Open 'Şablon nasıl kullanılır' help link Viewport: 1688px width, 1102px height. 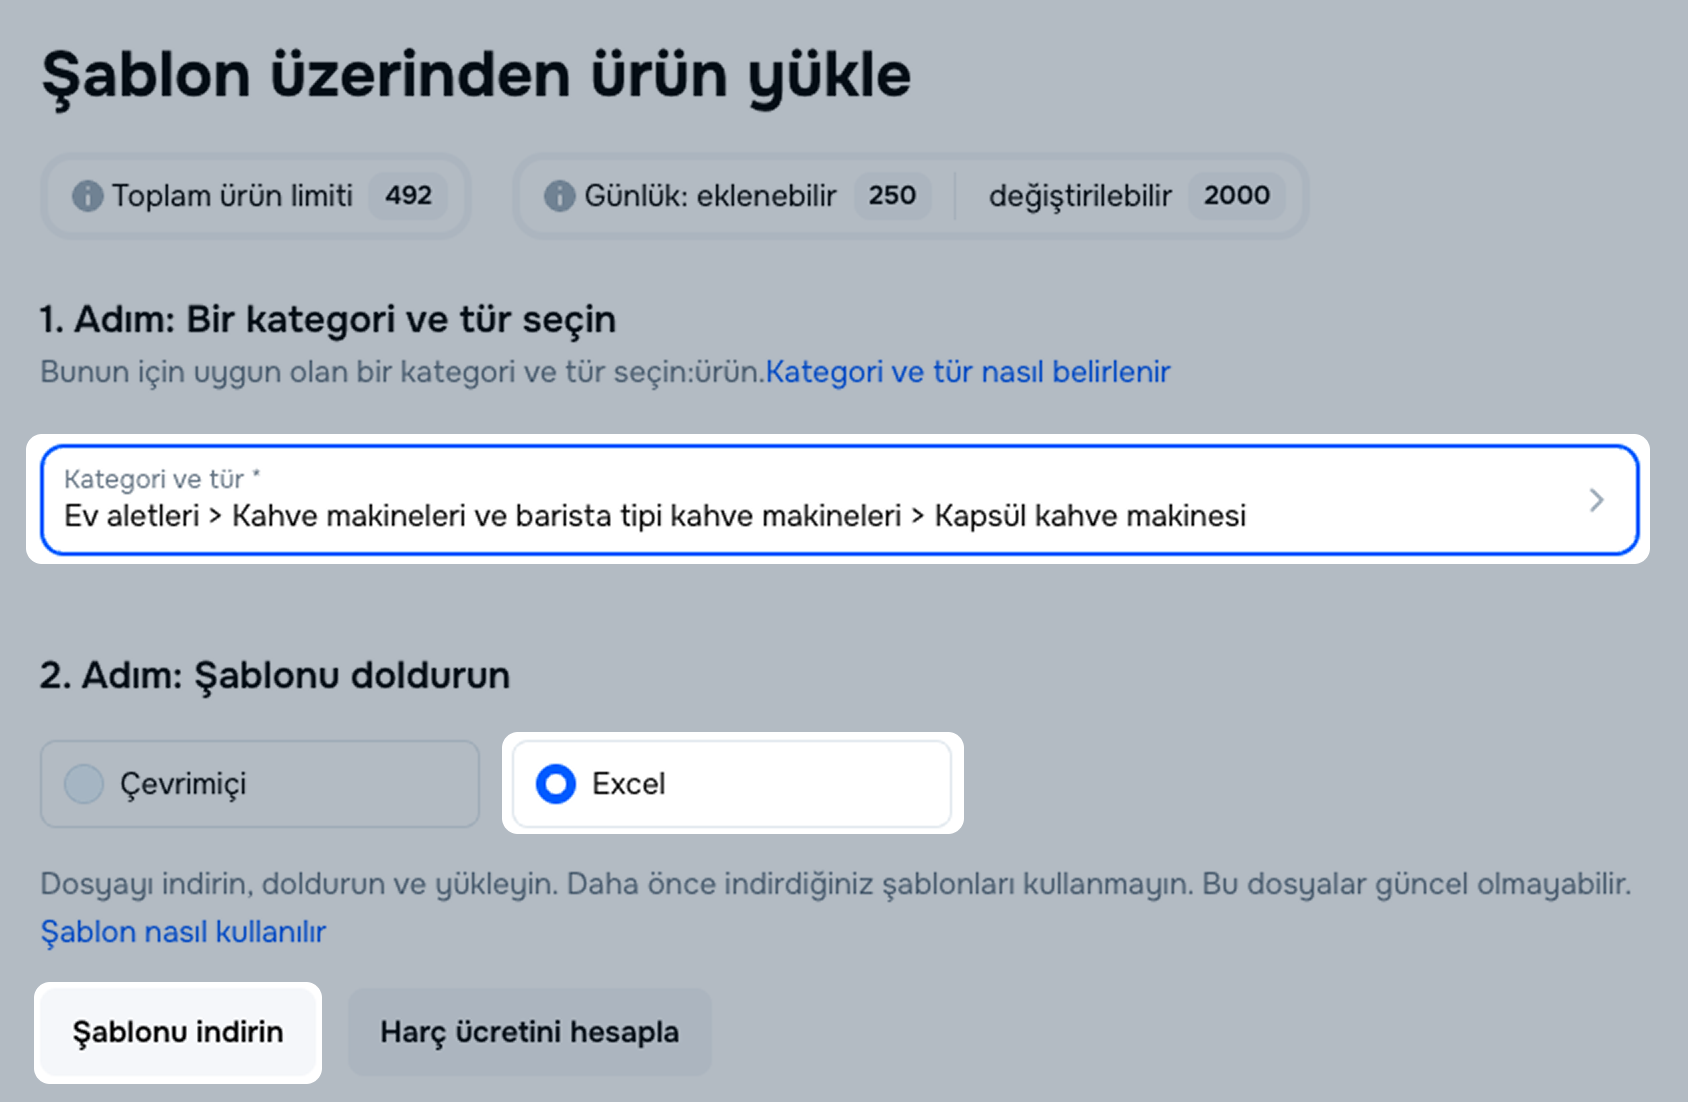[x=183, y=932]
